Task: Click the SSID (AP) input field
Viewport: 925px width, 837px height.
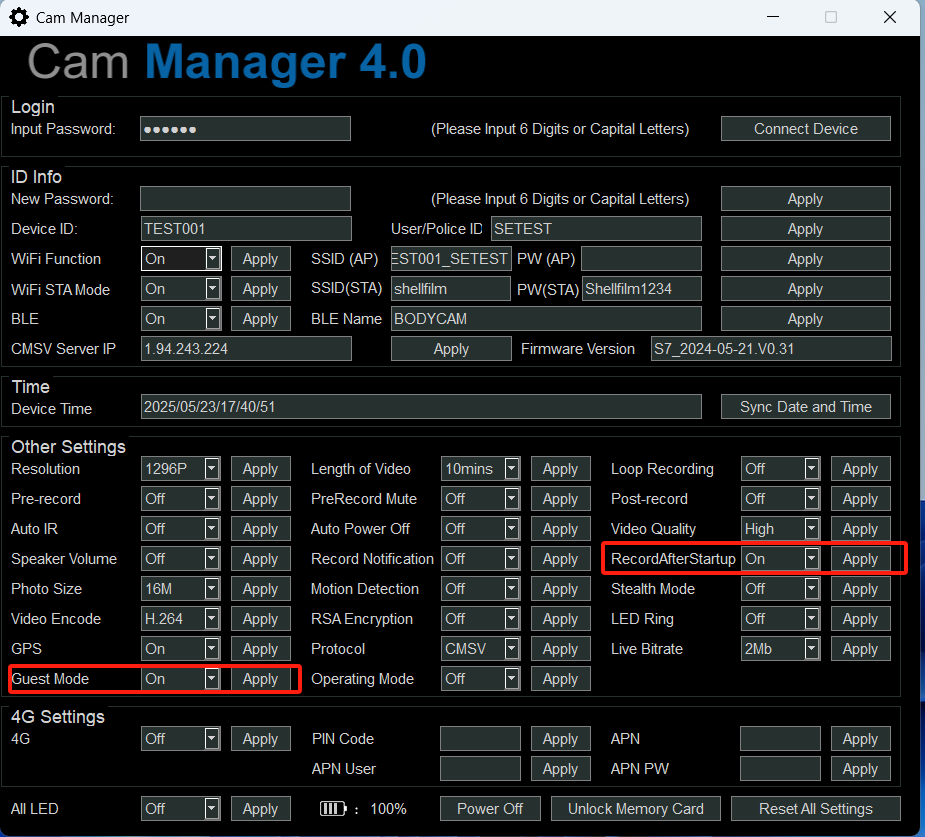Action: tap(451, 259)
